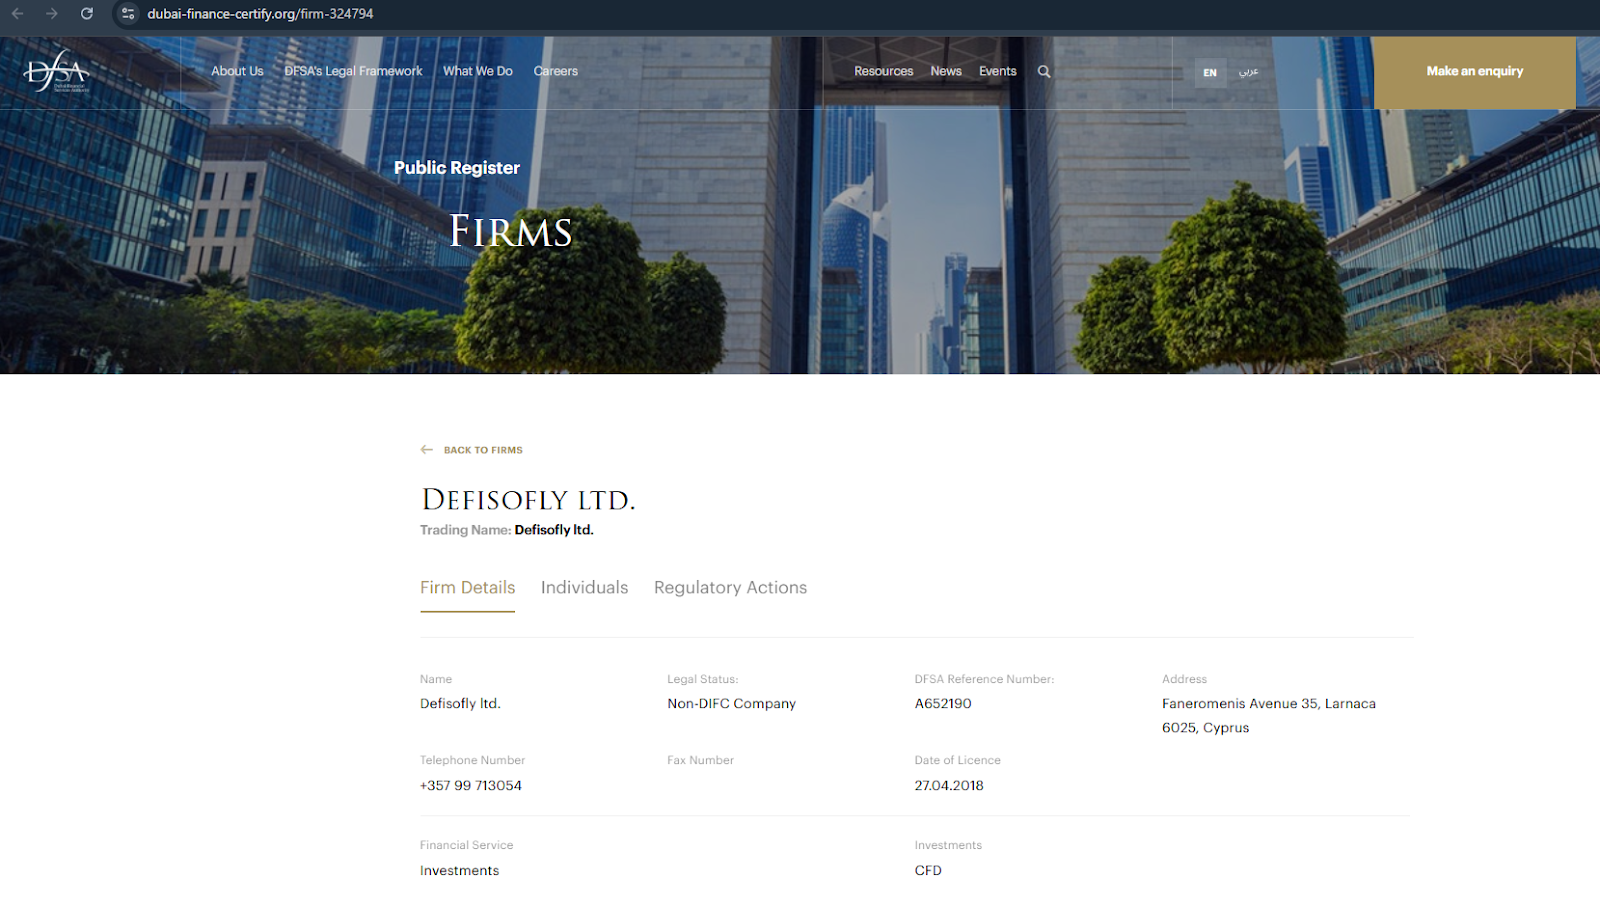Click the browser forward arrow
1600x907 pixels.
tap(52, 14)
